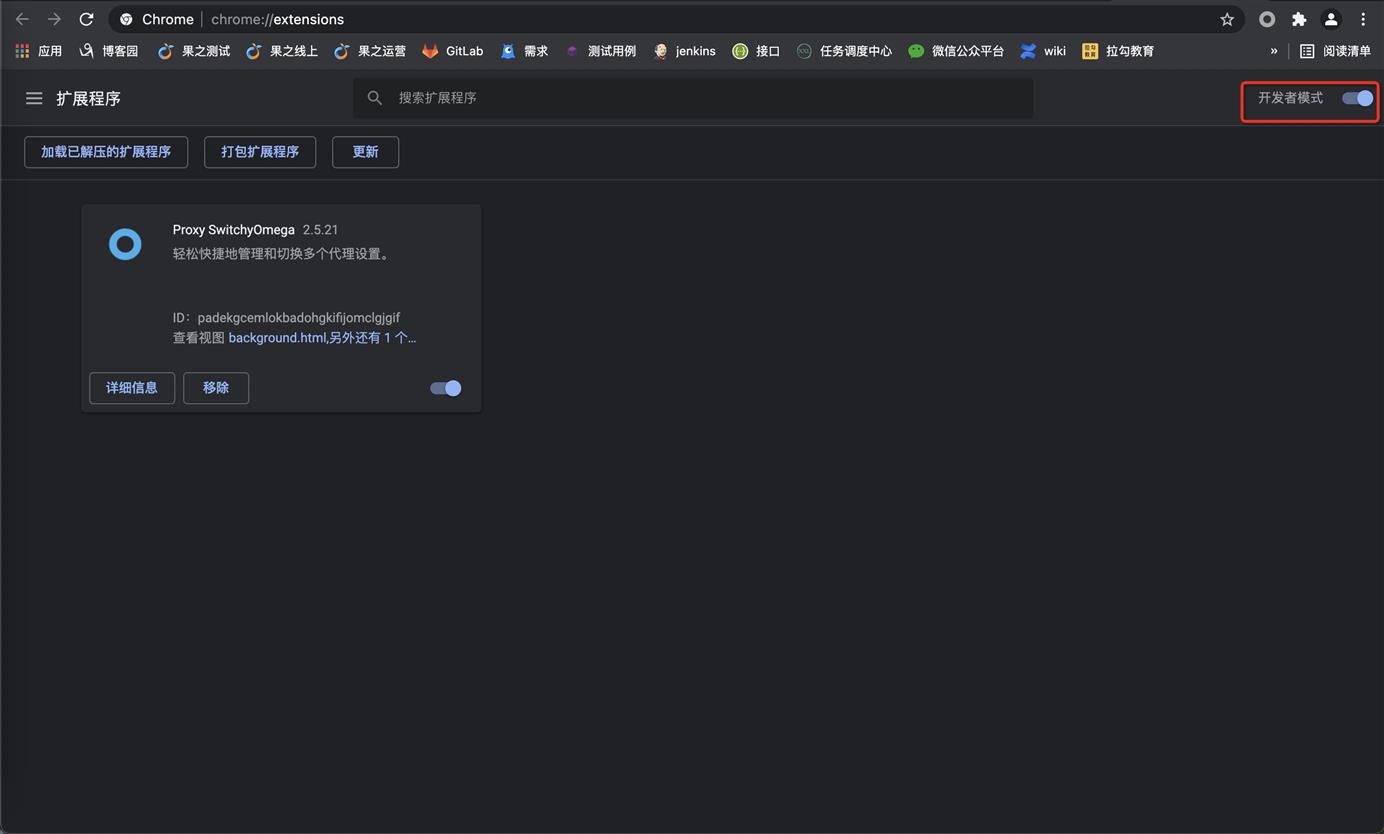1384x834 pixels.
Task: Open the 果之运营 bookmark
Action: pyautogui.click(x=370, y=51)
